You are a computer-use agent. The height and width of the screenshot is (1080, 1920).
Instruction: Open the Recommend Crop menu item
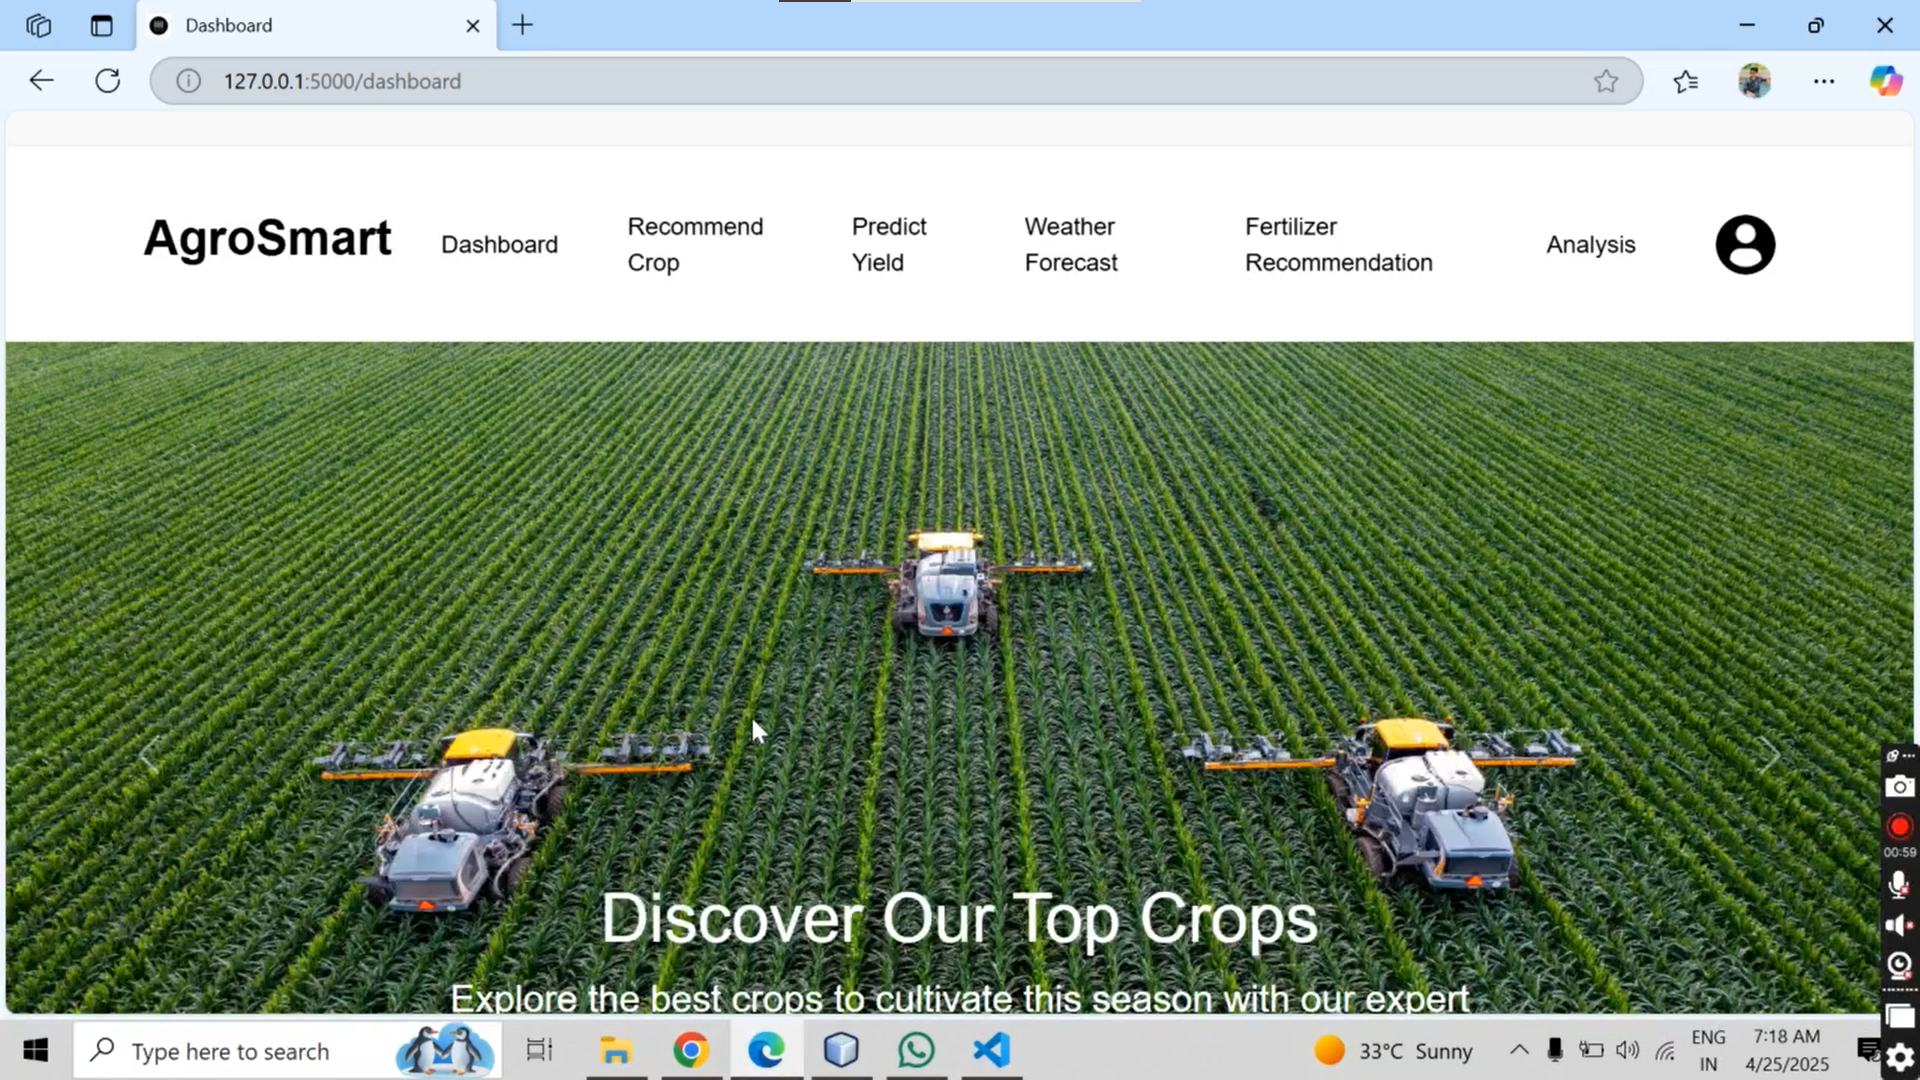pos(695,244)
